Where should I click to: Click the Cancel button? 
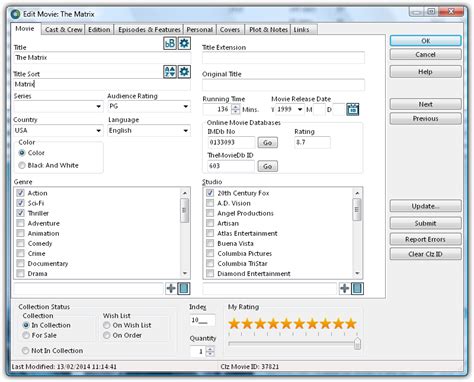426,55
